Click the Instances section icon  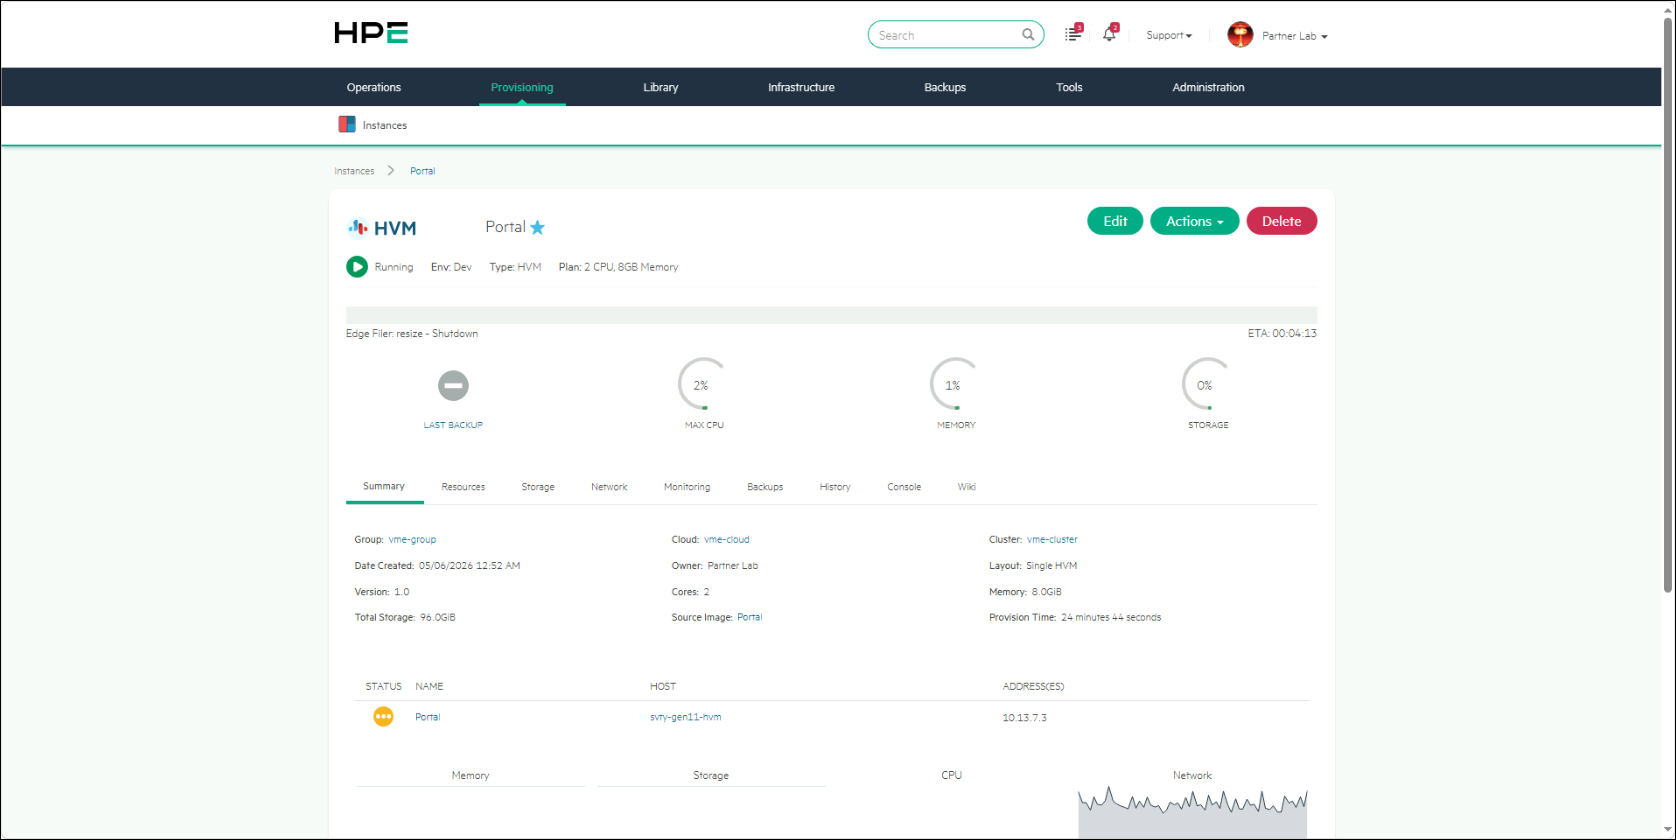(347, 125)
